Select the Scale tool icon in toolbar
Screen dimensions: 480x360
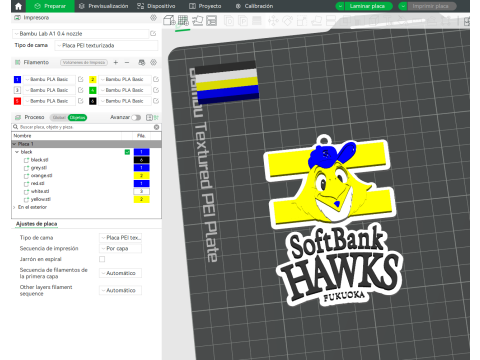pyautogui.click(x=302, y=21)
